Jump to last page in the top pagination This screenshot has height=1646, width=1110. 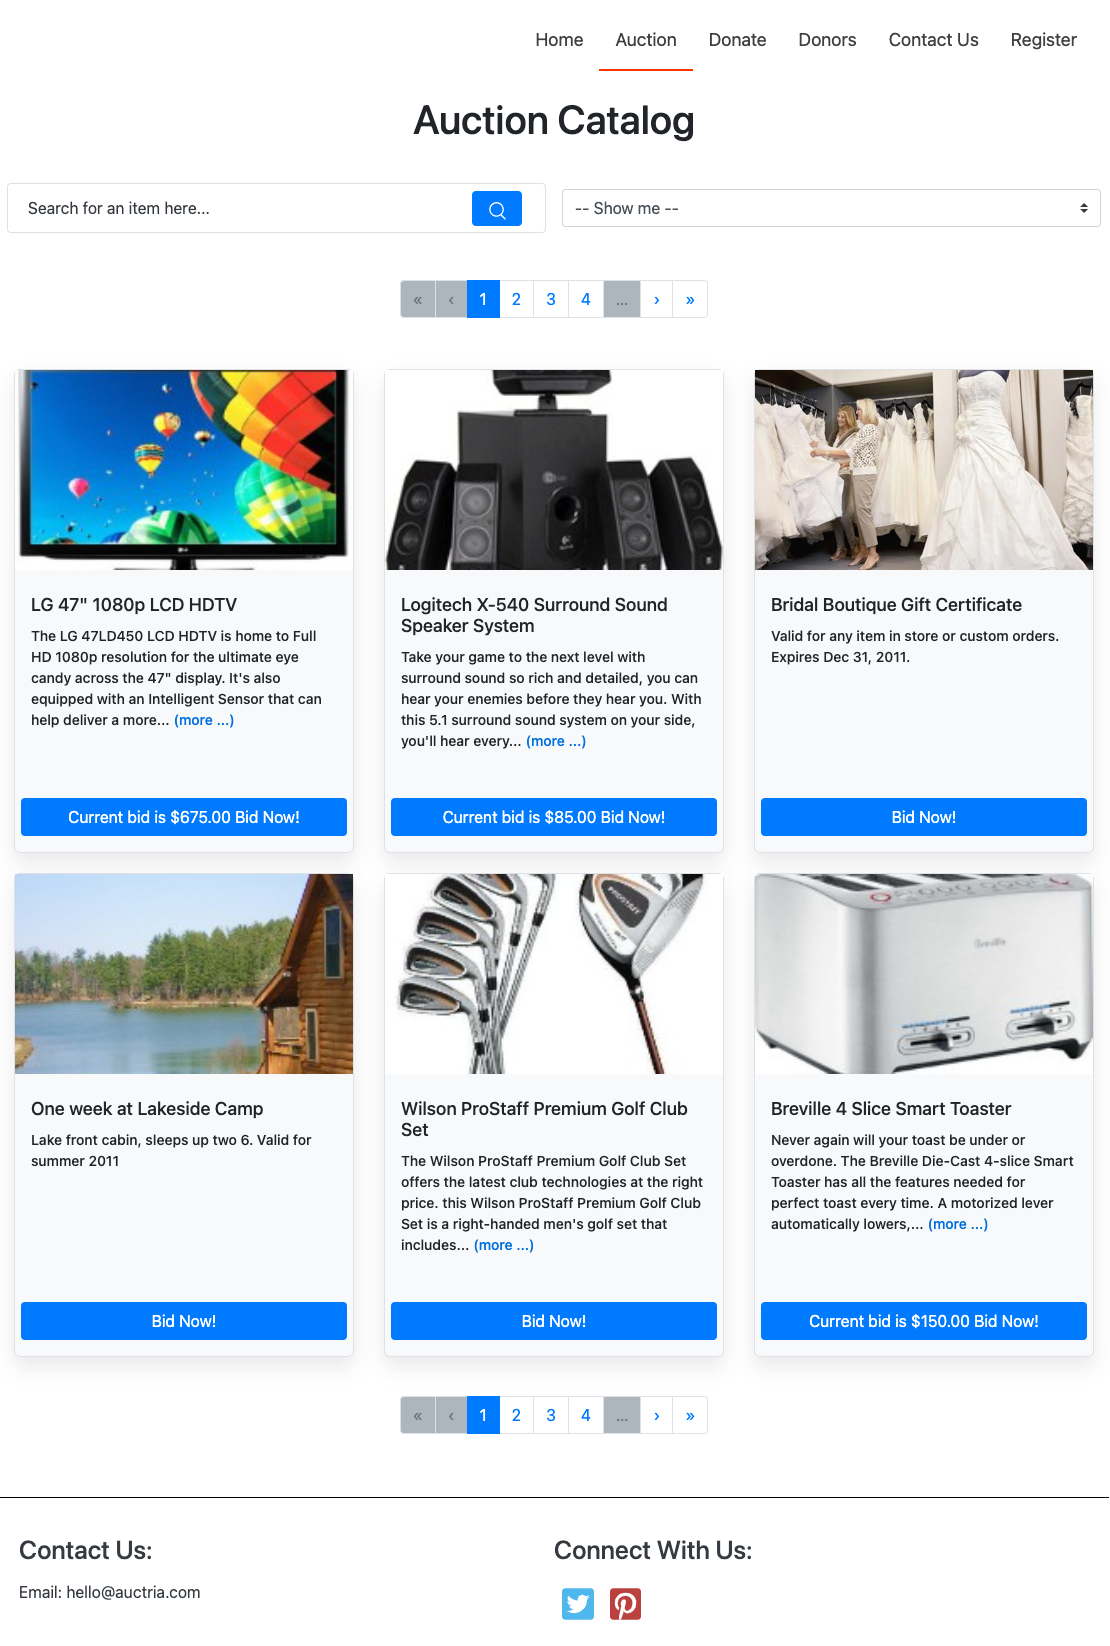click(690, 299)
